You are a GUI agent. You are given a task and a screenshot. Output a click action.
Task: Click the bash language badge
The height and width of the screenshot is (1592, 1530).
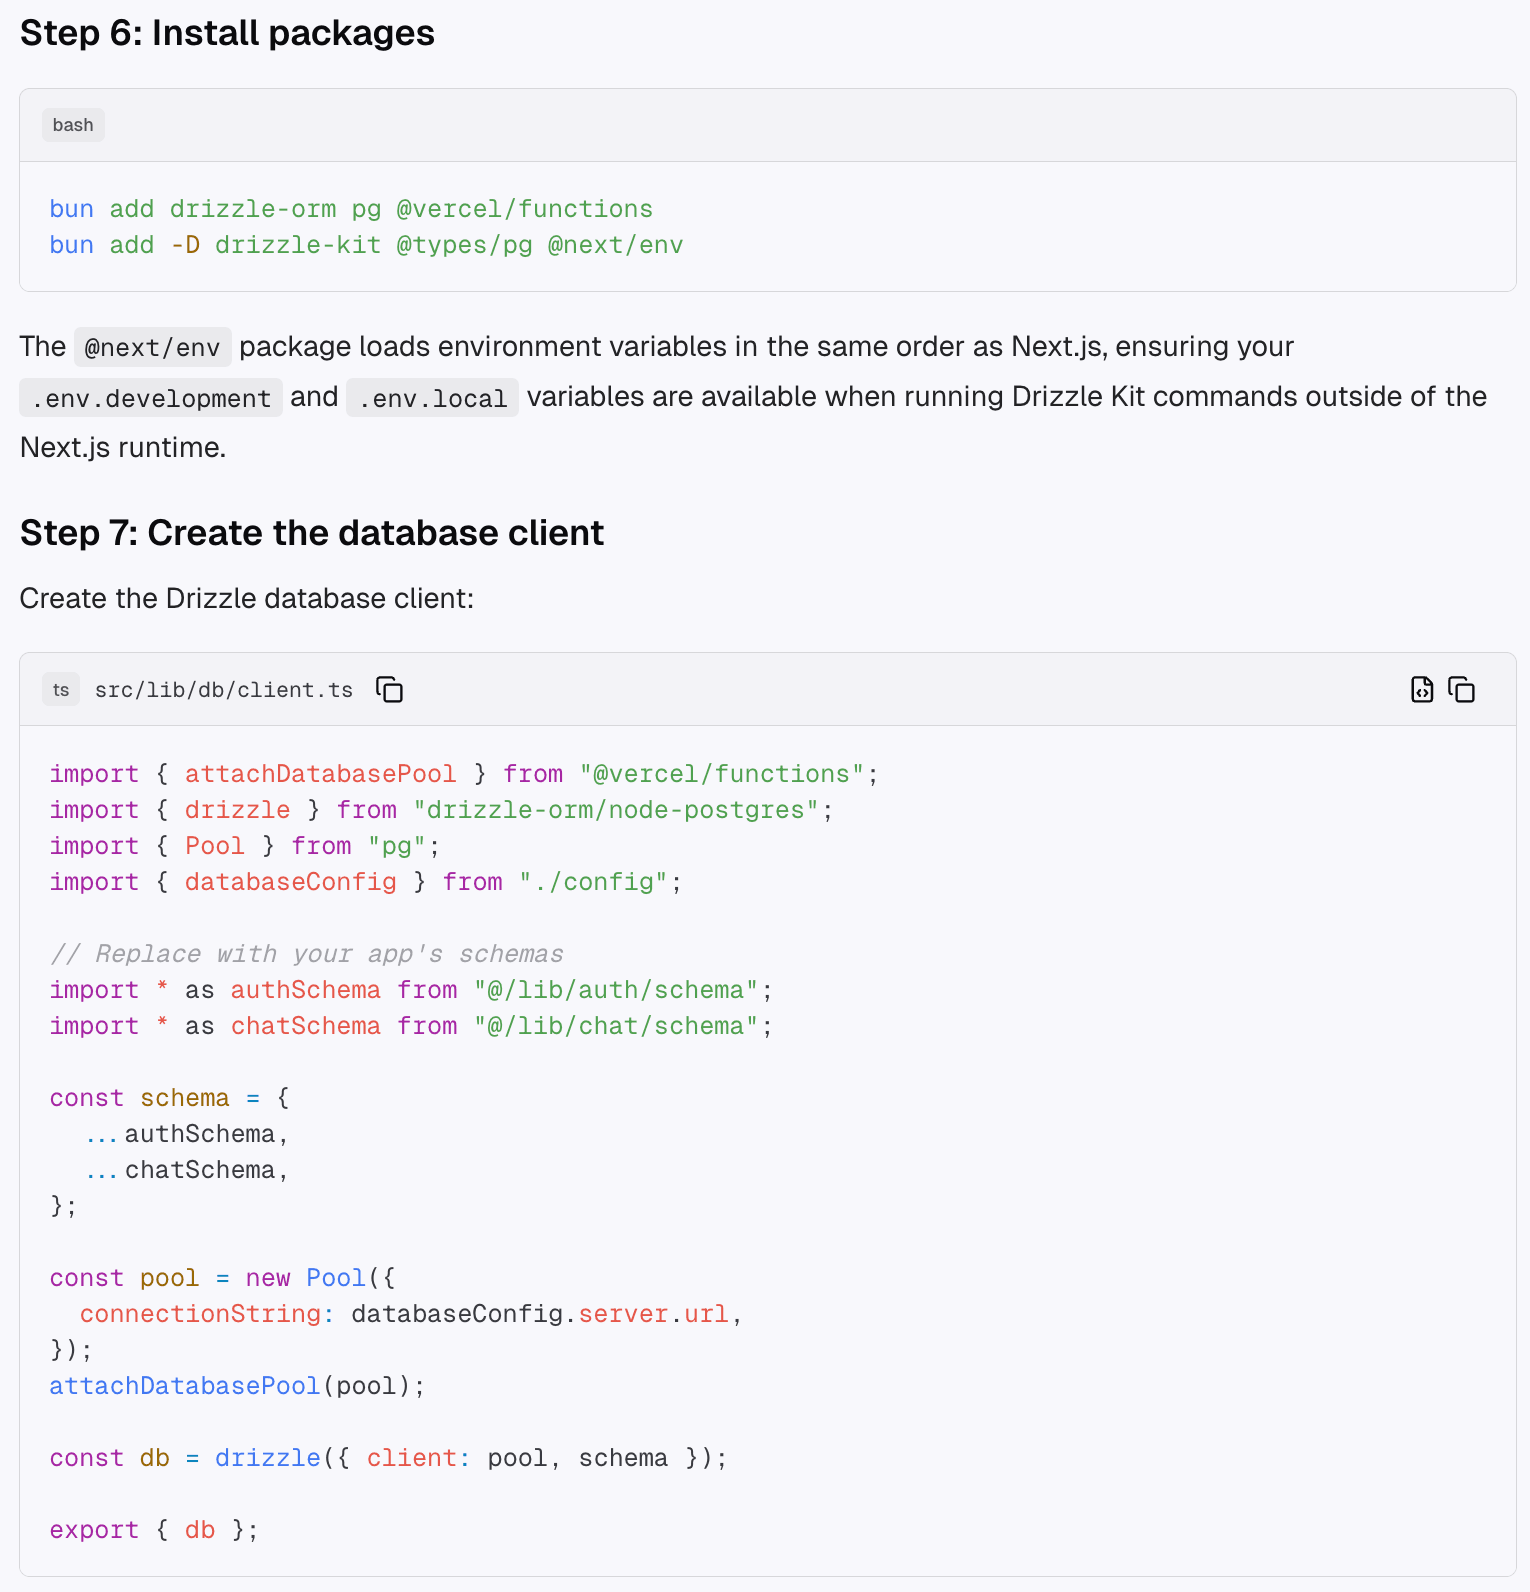(73, 125)
